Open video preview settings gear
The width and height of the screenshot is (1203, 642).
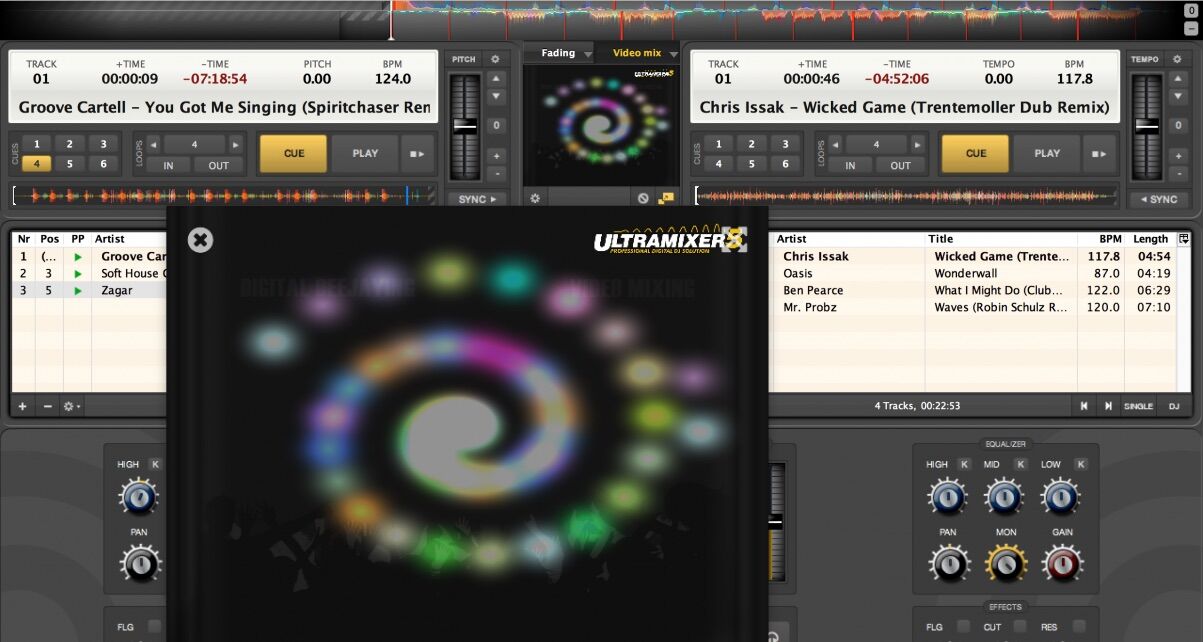535,198
